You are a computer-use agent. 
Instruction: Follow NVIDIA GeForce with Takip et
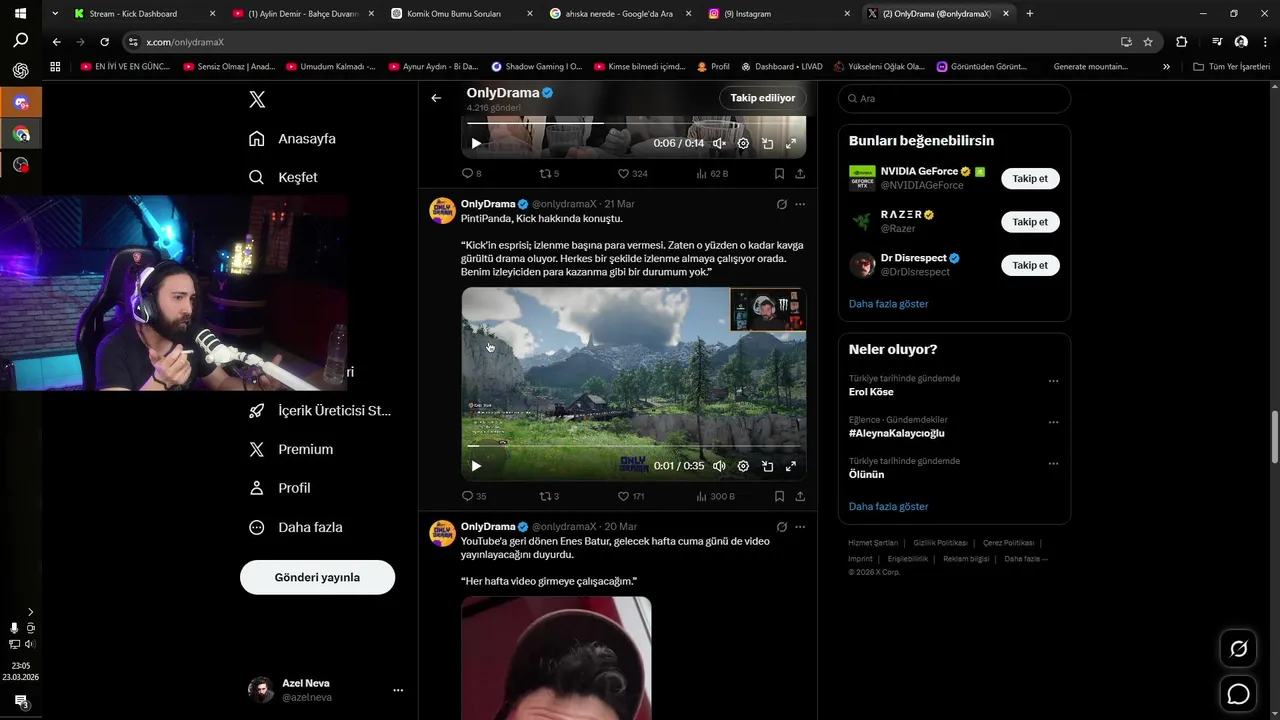coord(1030,179)
